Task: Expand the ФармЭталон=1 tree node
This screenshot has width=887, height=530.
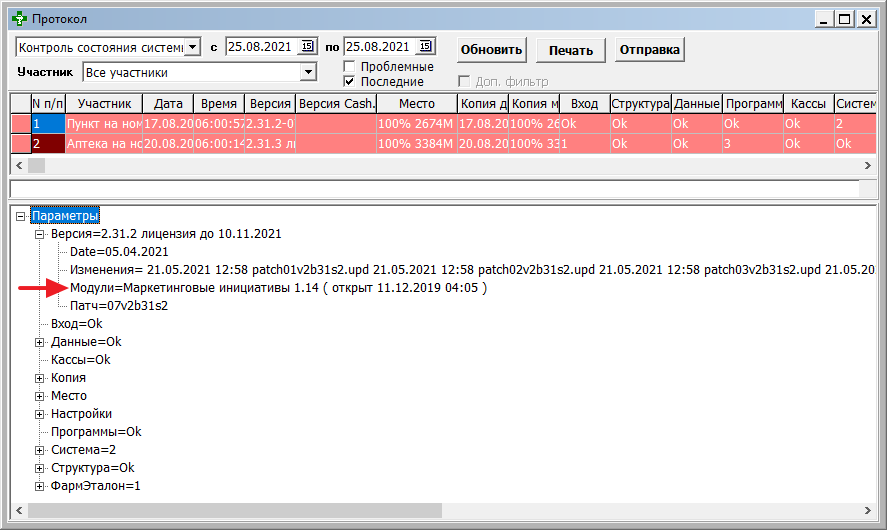Action: 40,486
